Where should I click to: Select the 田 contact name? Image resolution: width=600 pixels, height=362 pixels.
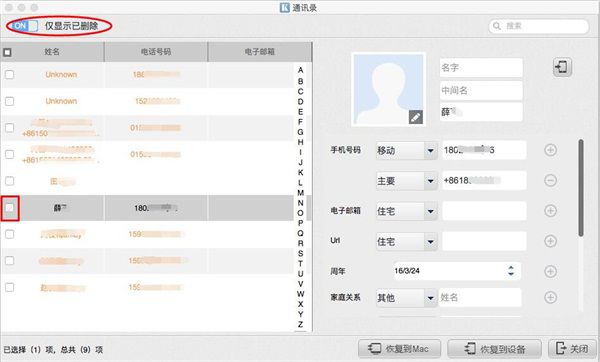63,181
